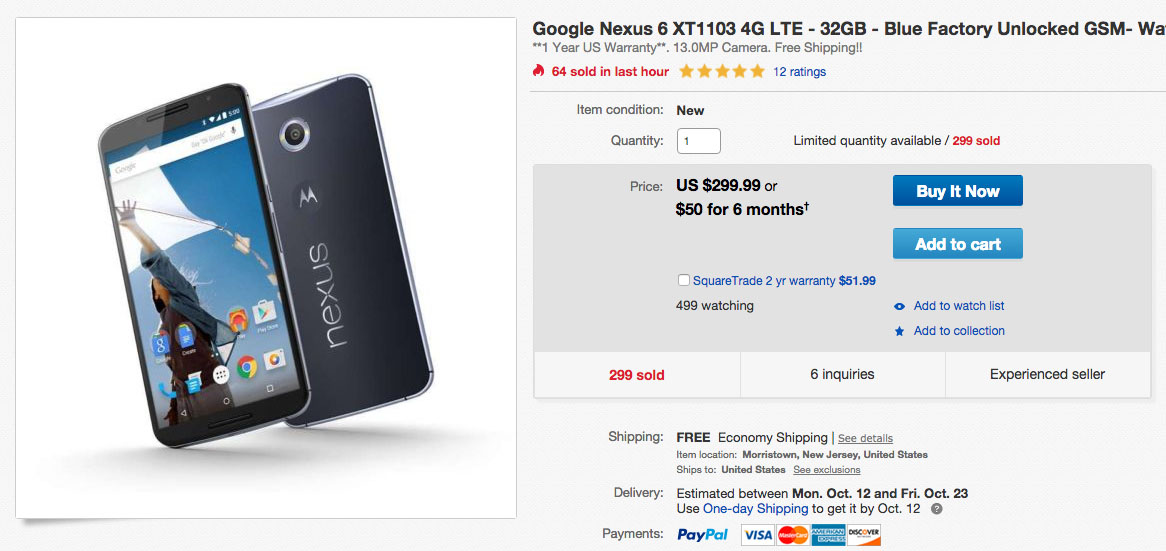Click the American Express card icon

[828, 535]
